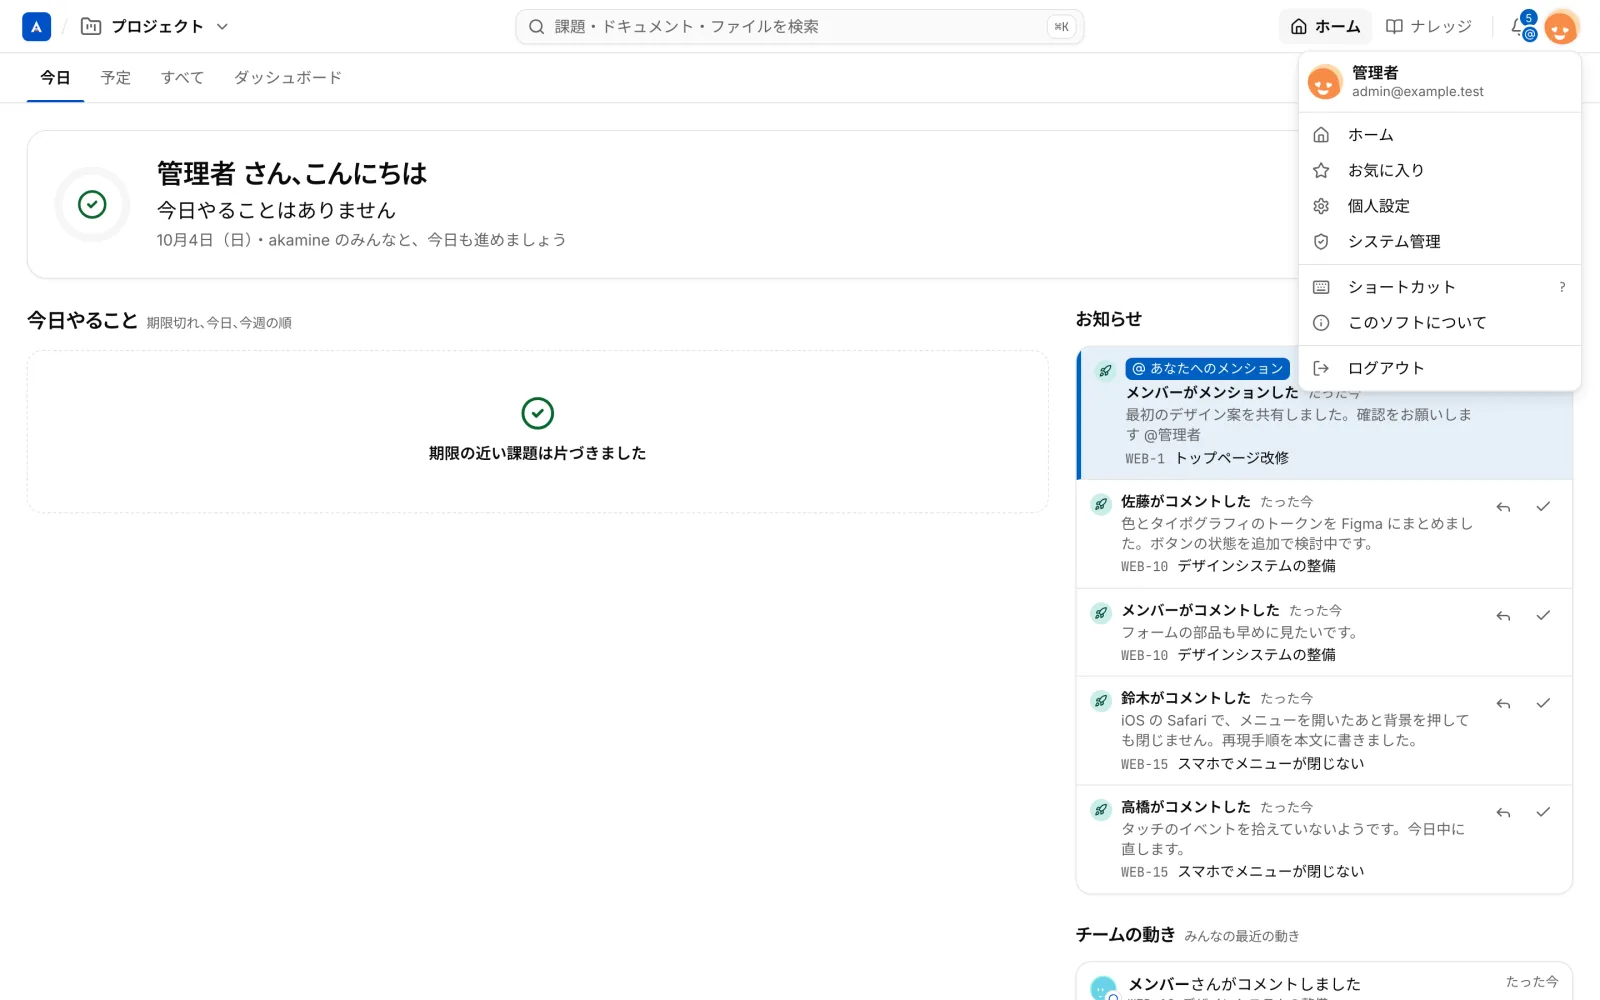Reply to 佐藤's comment notification

click(x=1503, y=507)
